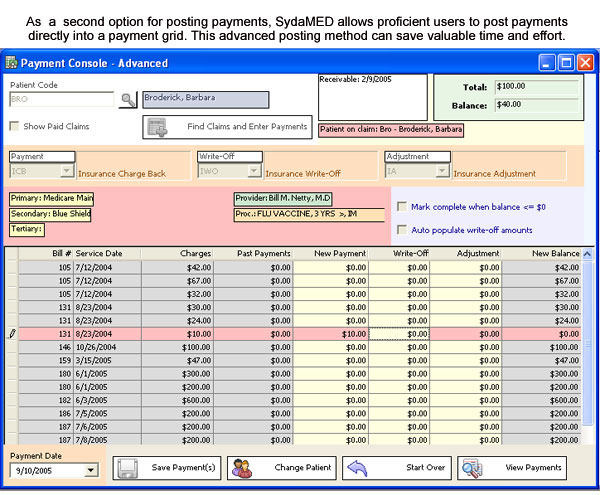The width and height of the screenshot is (600, 495).
Task: Click the pencil edit marker on row 131
Action: (12, 333)
